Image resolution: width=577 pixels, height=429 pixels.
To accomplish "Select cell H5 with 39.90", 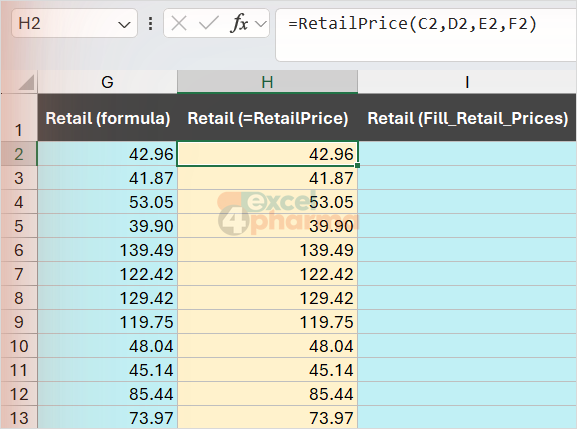I will pyautogui.click(x=268, y=226).
